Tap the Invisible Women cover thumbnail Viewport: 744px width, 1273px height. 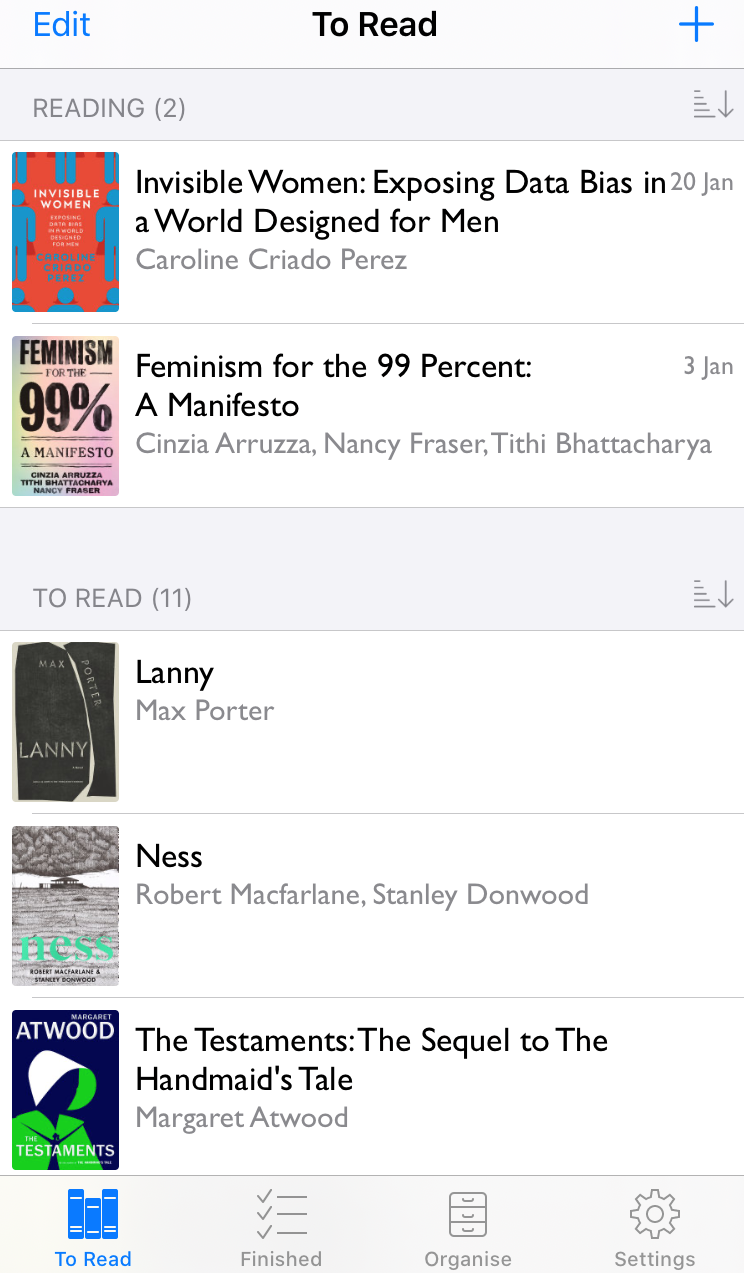pyautogui.click(x=66, y=232)
